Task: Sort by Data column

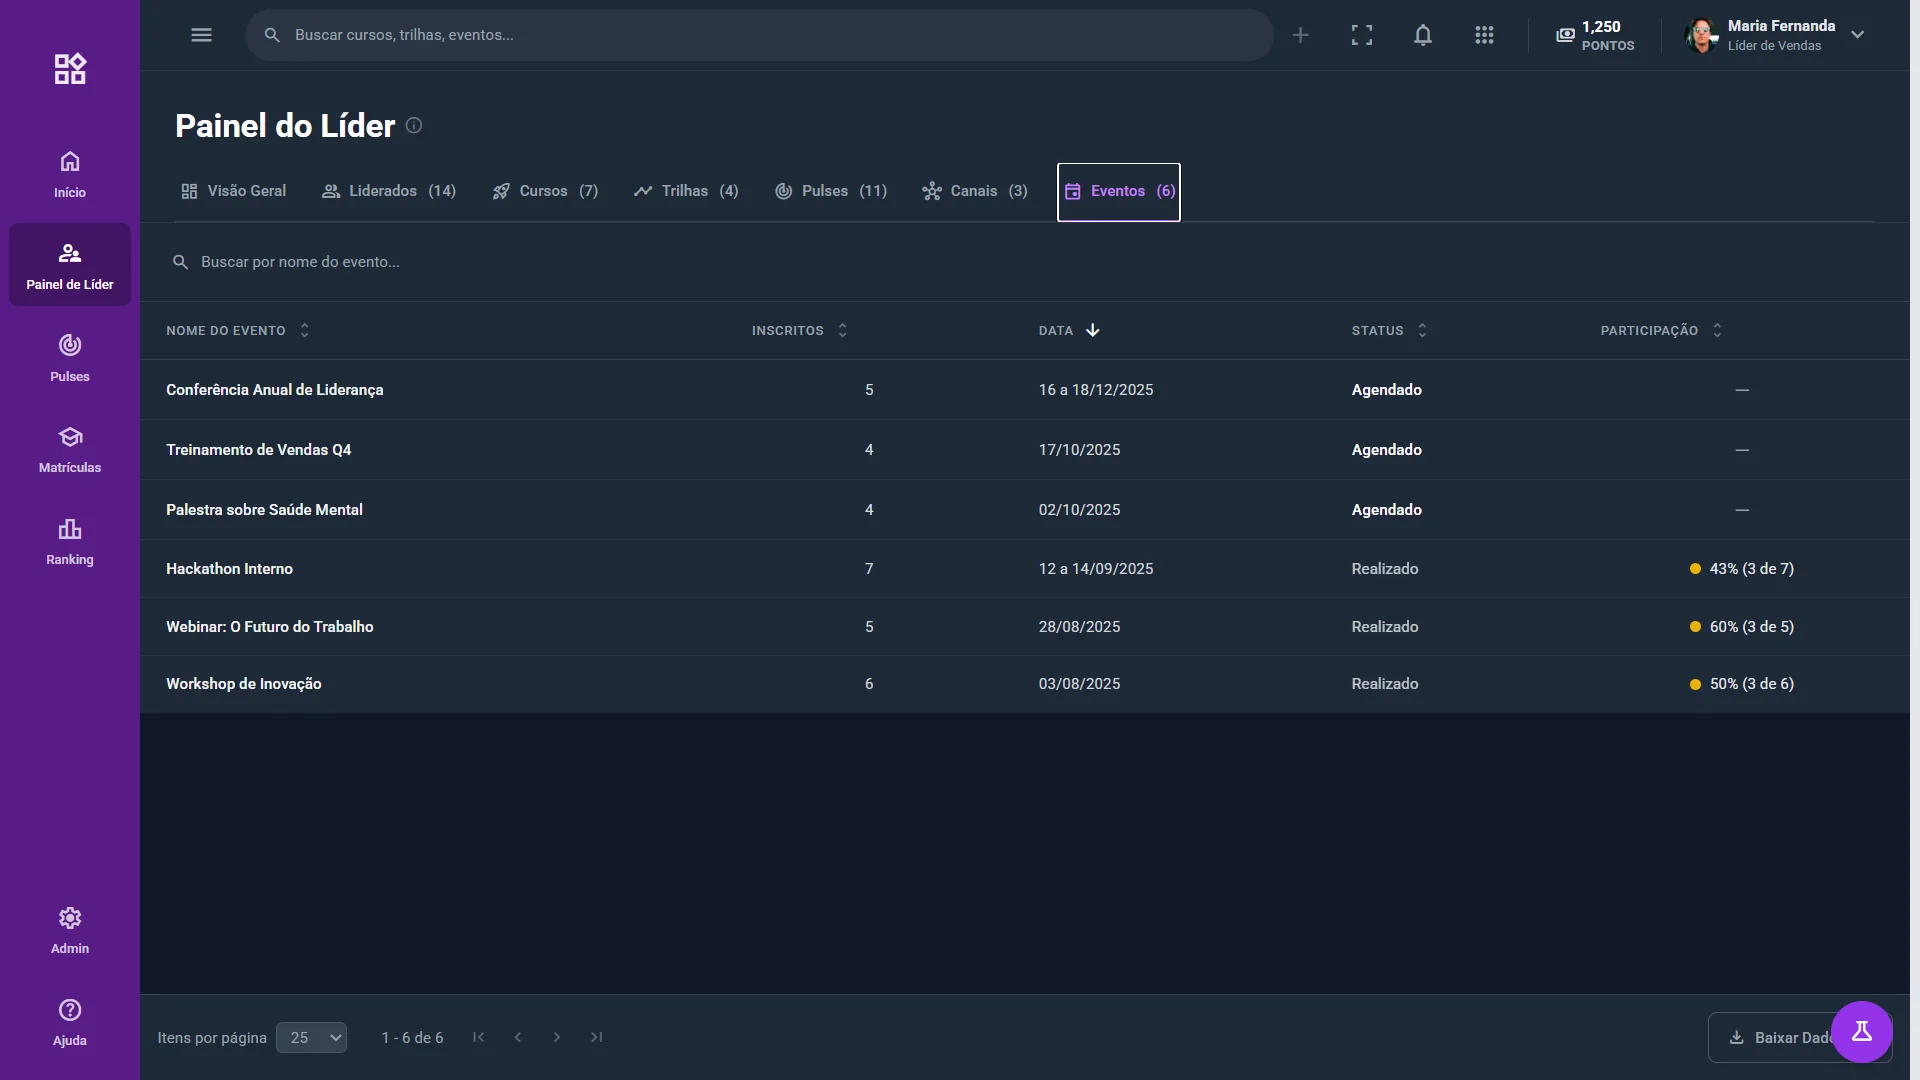Action: pos(1069,331)
